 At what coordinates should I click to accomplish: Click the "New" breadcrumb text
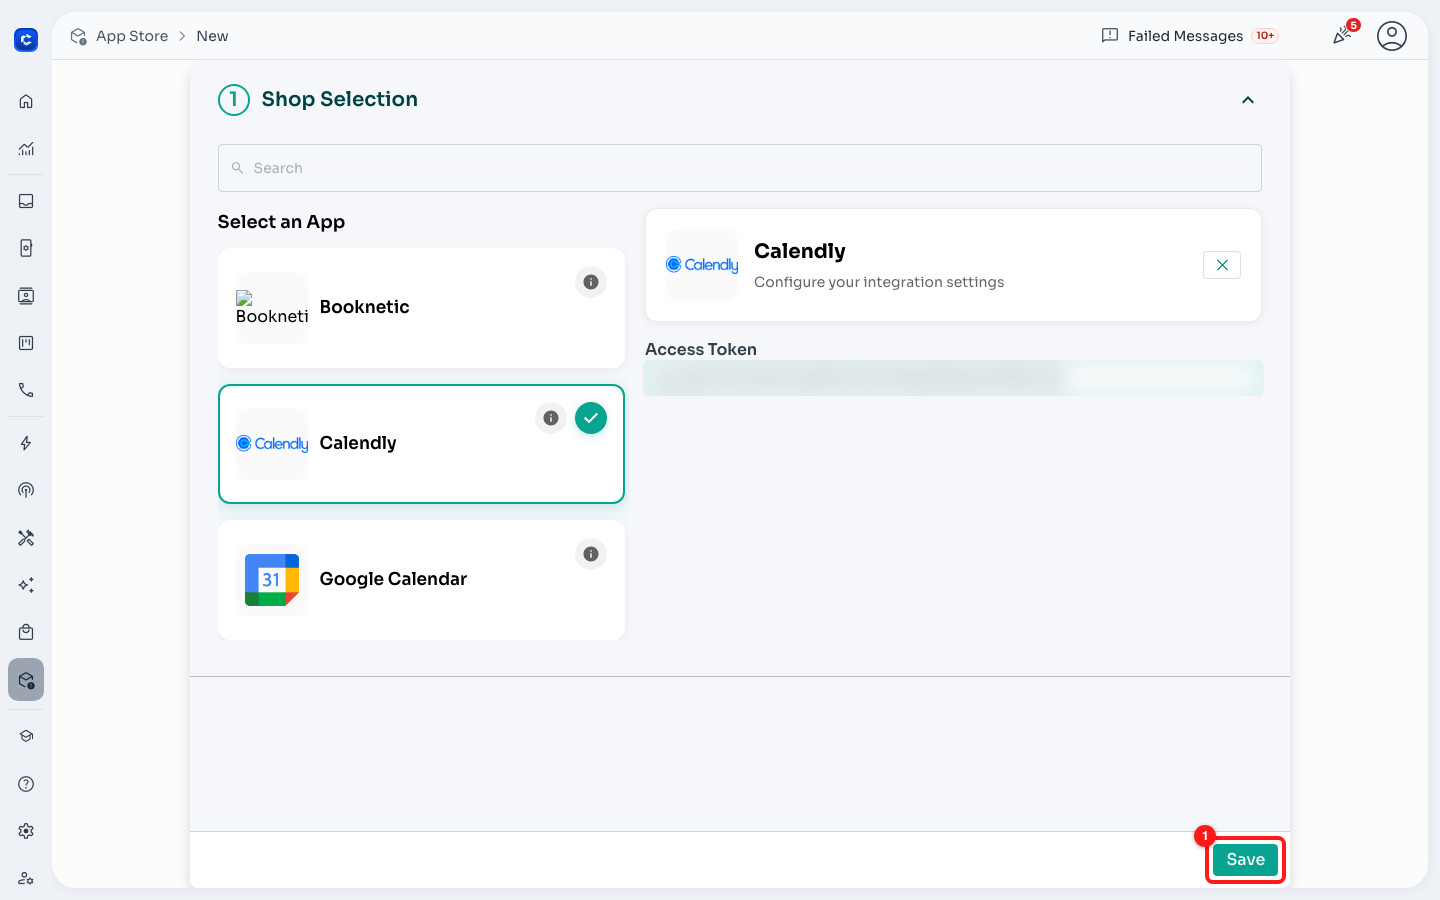pyautogui.click(x=212, y=36)
